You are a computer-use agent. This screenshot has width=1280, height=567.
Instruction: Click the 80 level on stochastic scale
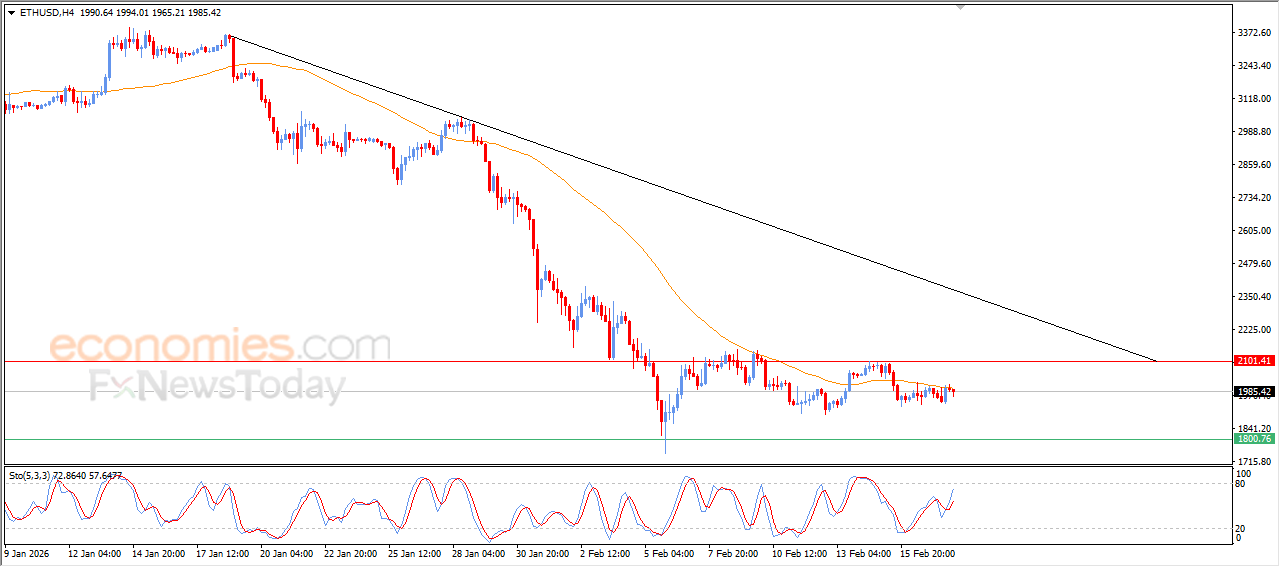coord(1243,485)
